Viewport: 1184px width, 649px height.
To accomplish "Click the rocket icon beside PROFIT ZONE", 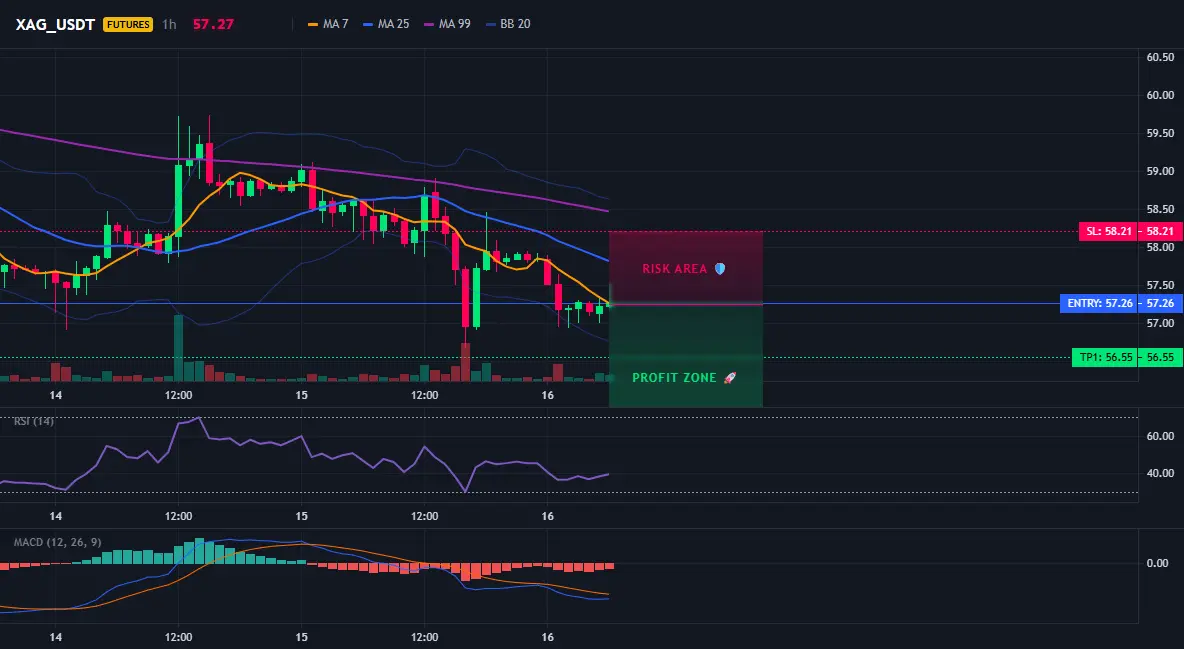I will [729, 377].
